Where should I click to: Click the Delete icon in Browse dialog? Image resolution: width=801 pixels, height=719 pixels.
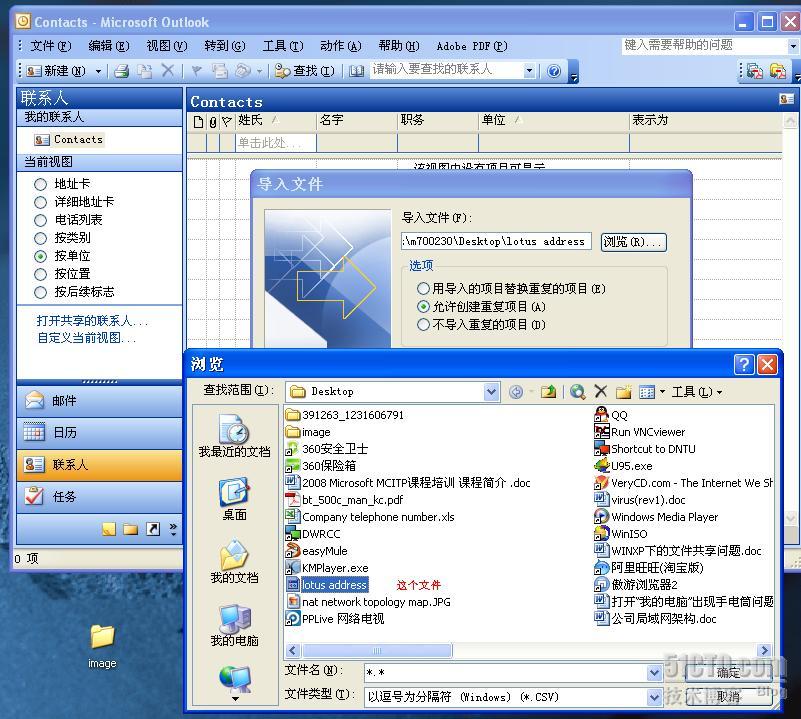(x=601, y=392)
